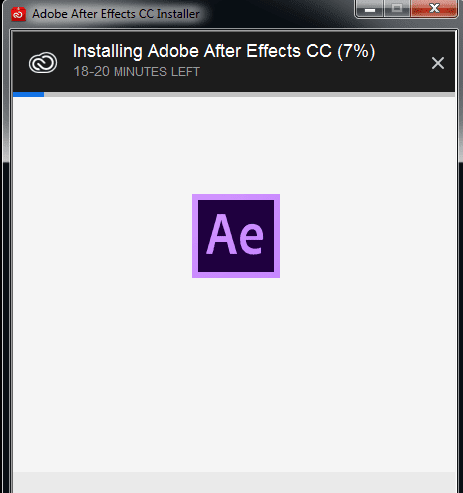Click the "Adobe After Effects CC Installer" window title

(x=116, y=14)
